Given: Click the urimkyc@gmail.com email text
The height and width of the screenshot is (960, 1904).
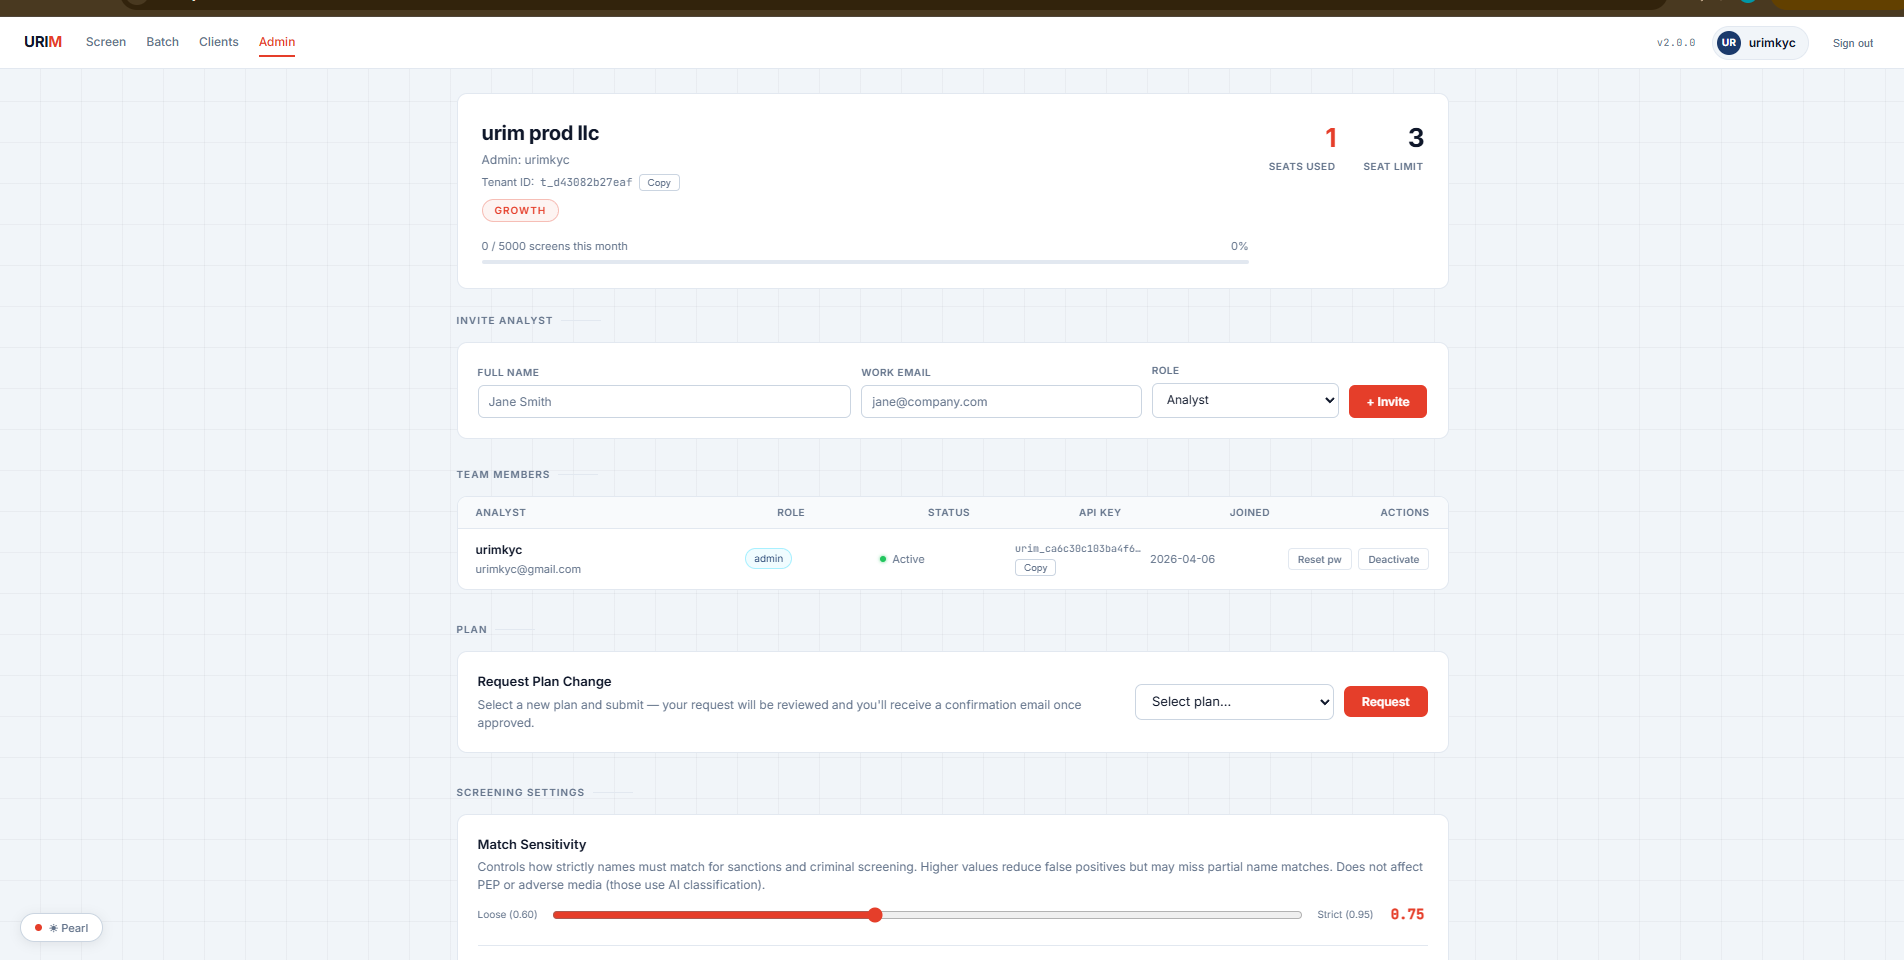Looking at the screenshot, I should click(x=528, y=570).
